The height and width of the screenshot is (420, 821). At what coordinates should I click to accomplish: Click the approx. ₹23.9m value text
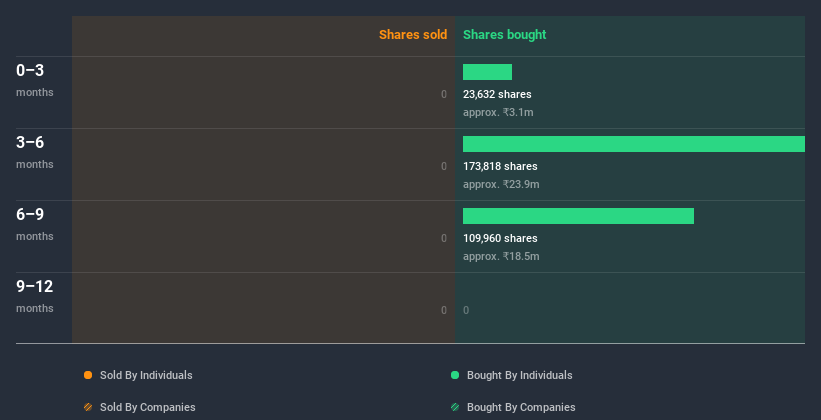(501, 184)
